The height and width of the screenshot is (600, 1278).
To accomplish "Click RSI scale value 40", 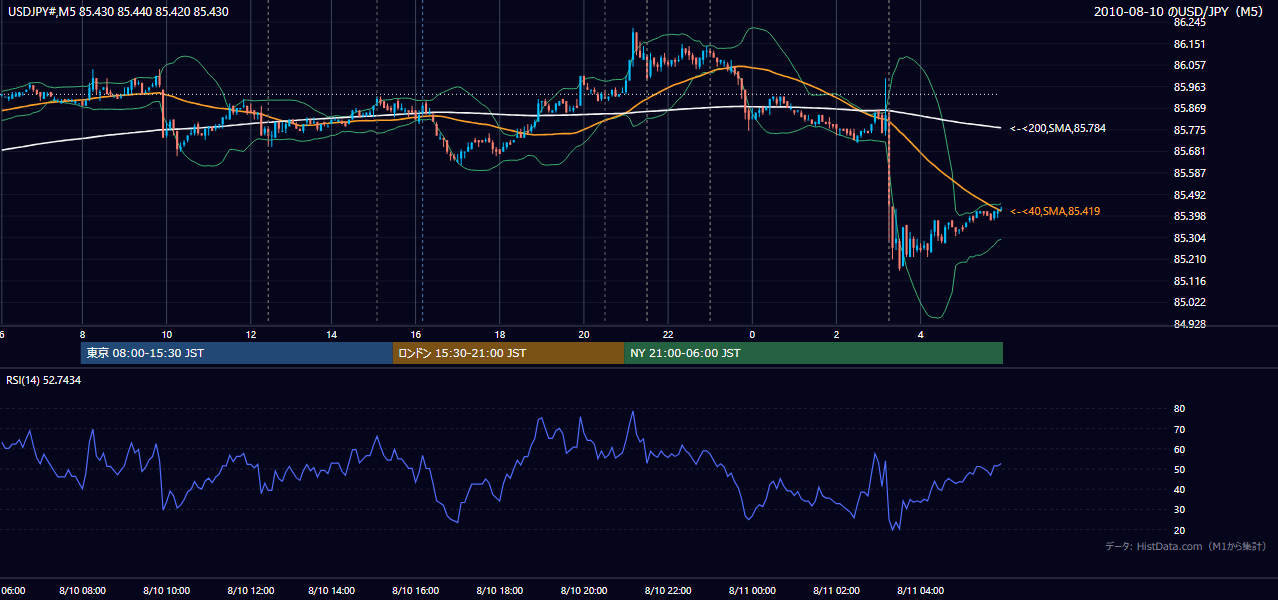I will [1179, 489].
